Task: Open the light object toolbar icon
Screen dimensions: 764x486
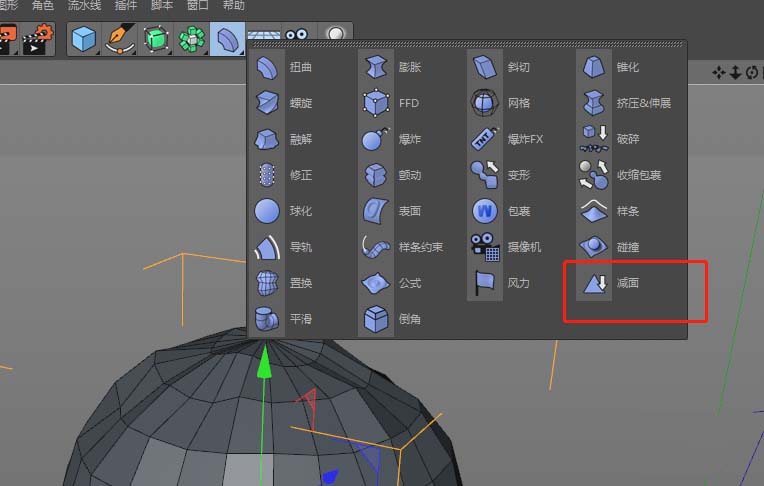Action: point(335,34)
